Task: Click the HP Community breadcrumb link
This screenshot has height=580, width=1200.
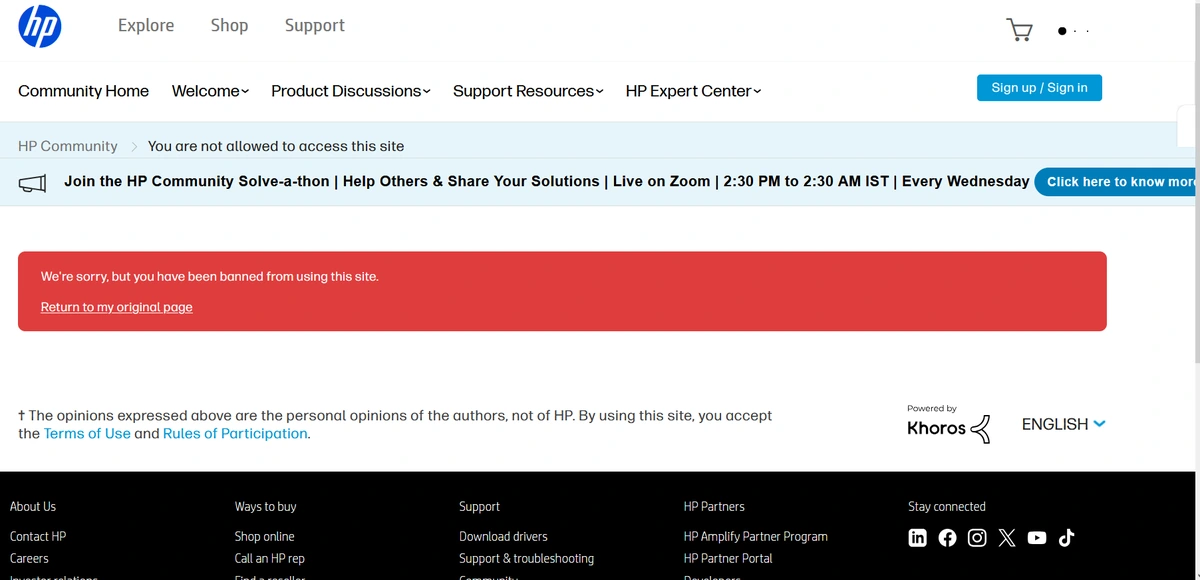Action: 68,146
